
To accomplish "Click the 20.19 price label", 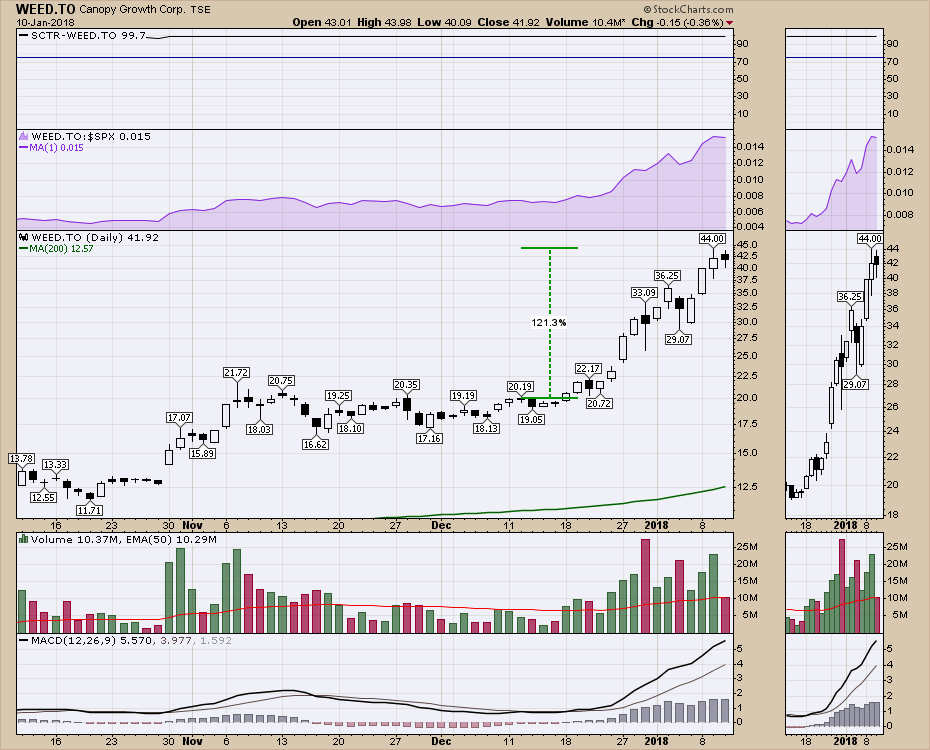I will click(x=520, y=387).
